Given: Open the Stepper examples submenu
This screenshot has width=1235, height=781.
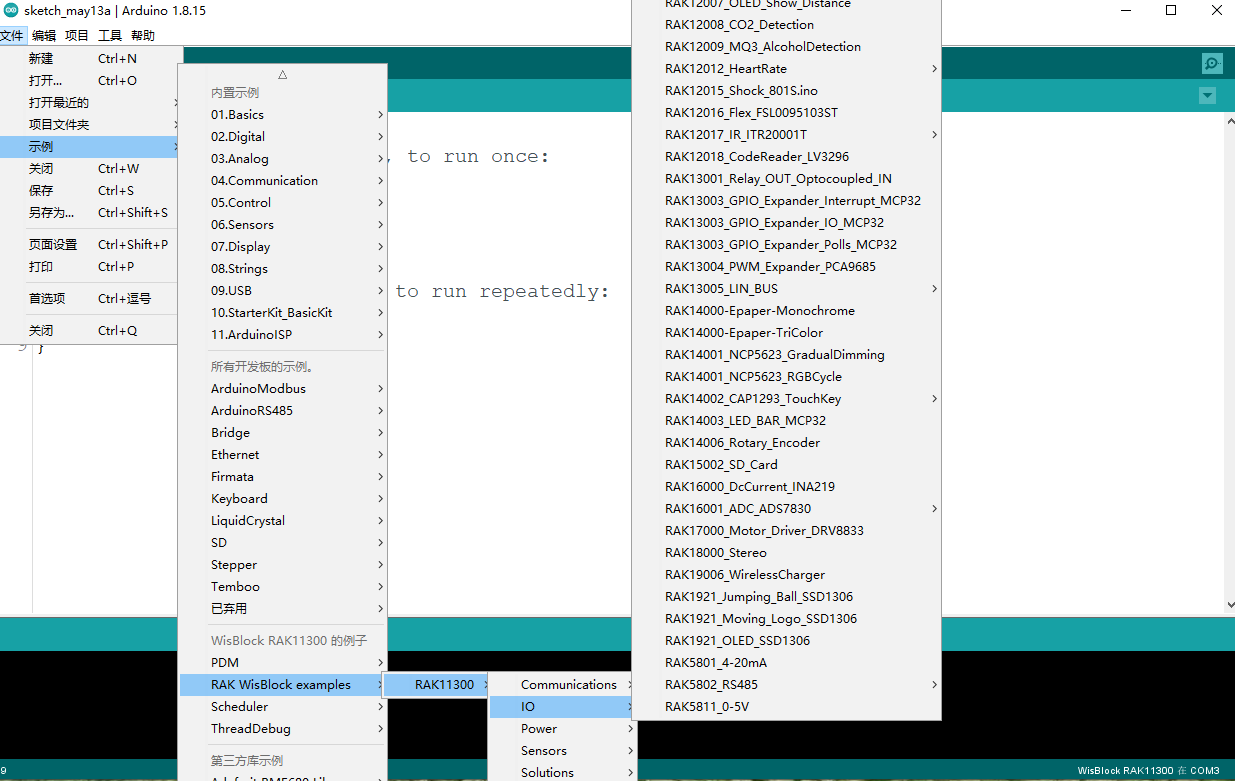Looking at the screenshot, I should [x=283, y=565].
